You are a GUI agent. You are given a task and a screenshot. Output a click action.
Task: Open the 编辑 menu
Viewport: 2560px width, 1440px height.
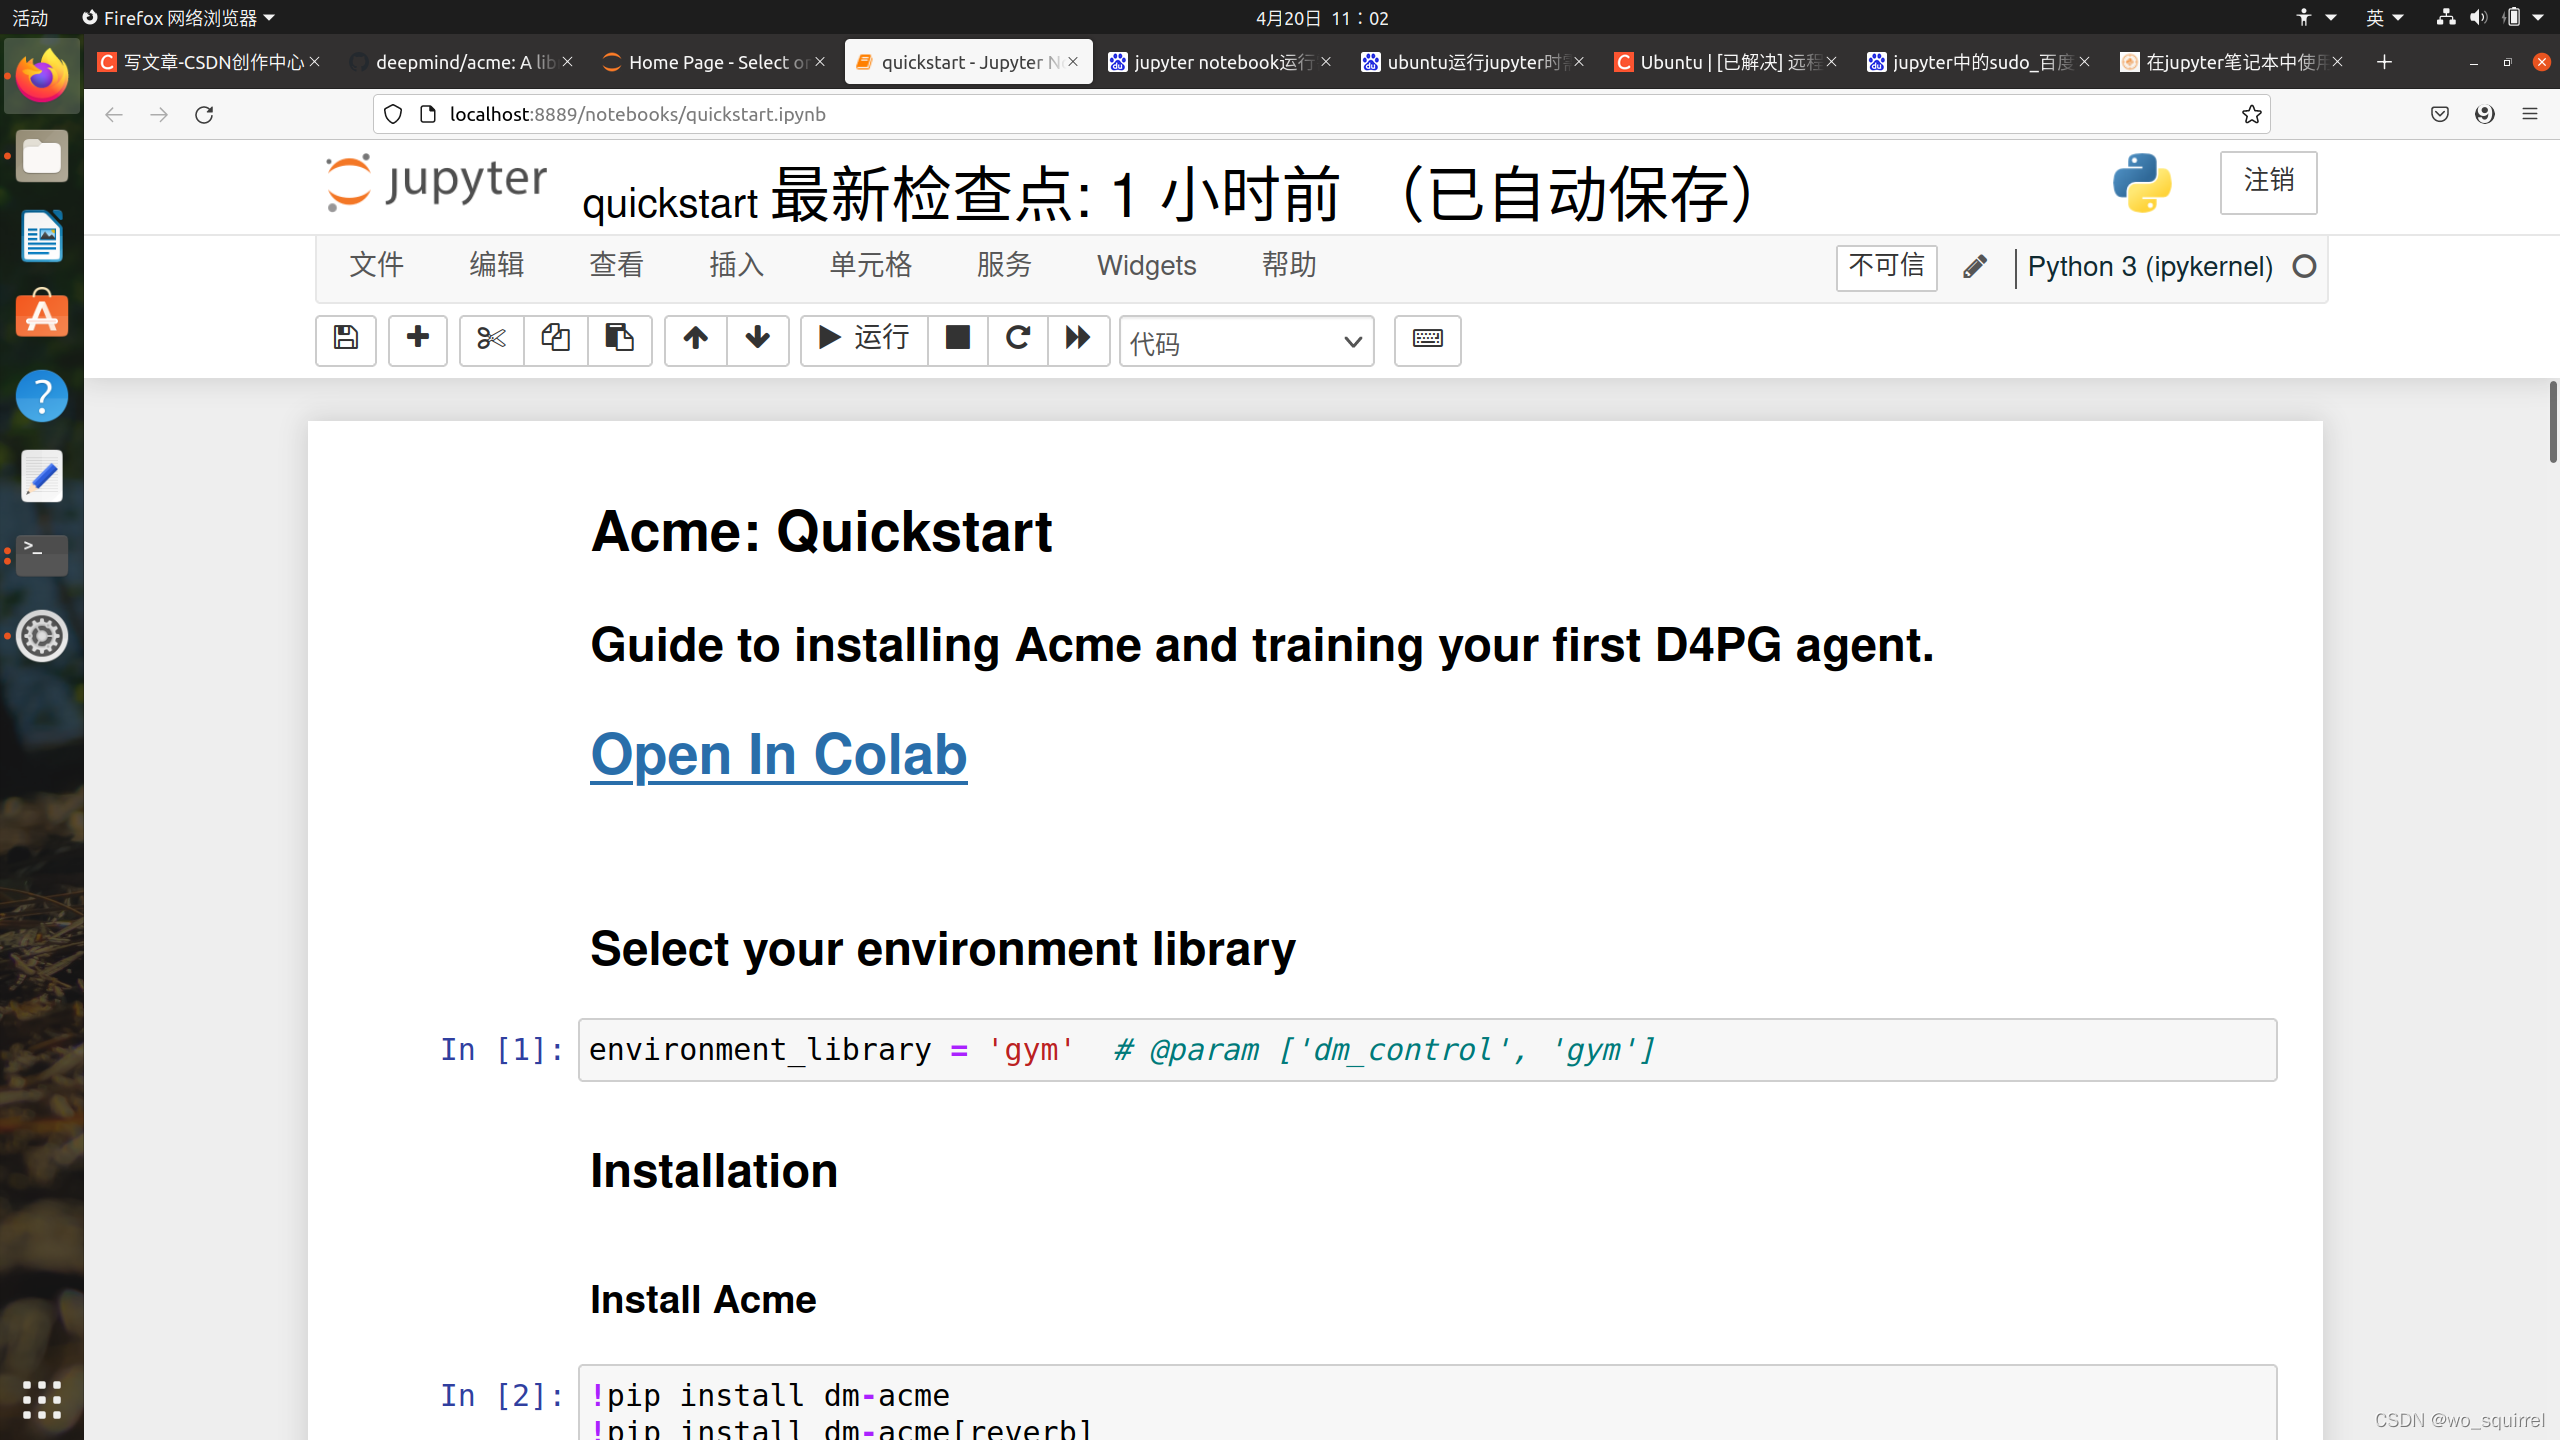tap(497, 266)
